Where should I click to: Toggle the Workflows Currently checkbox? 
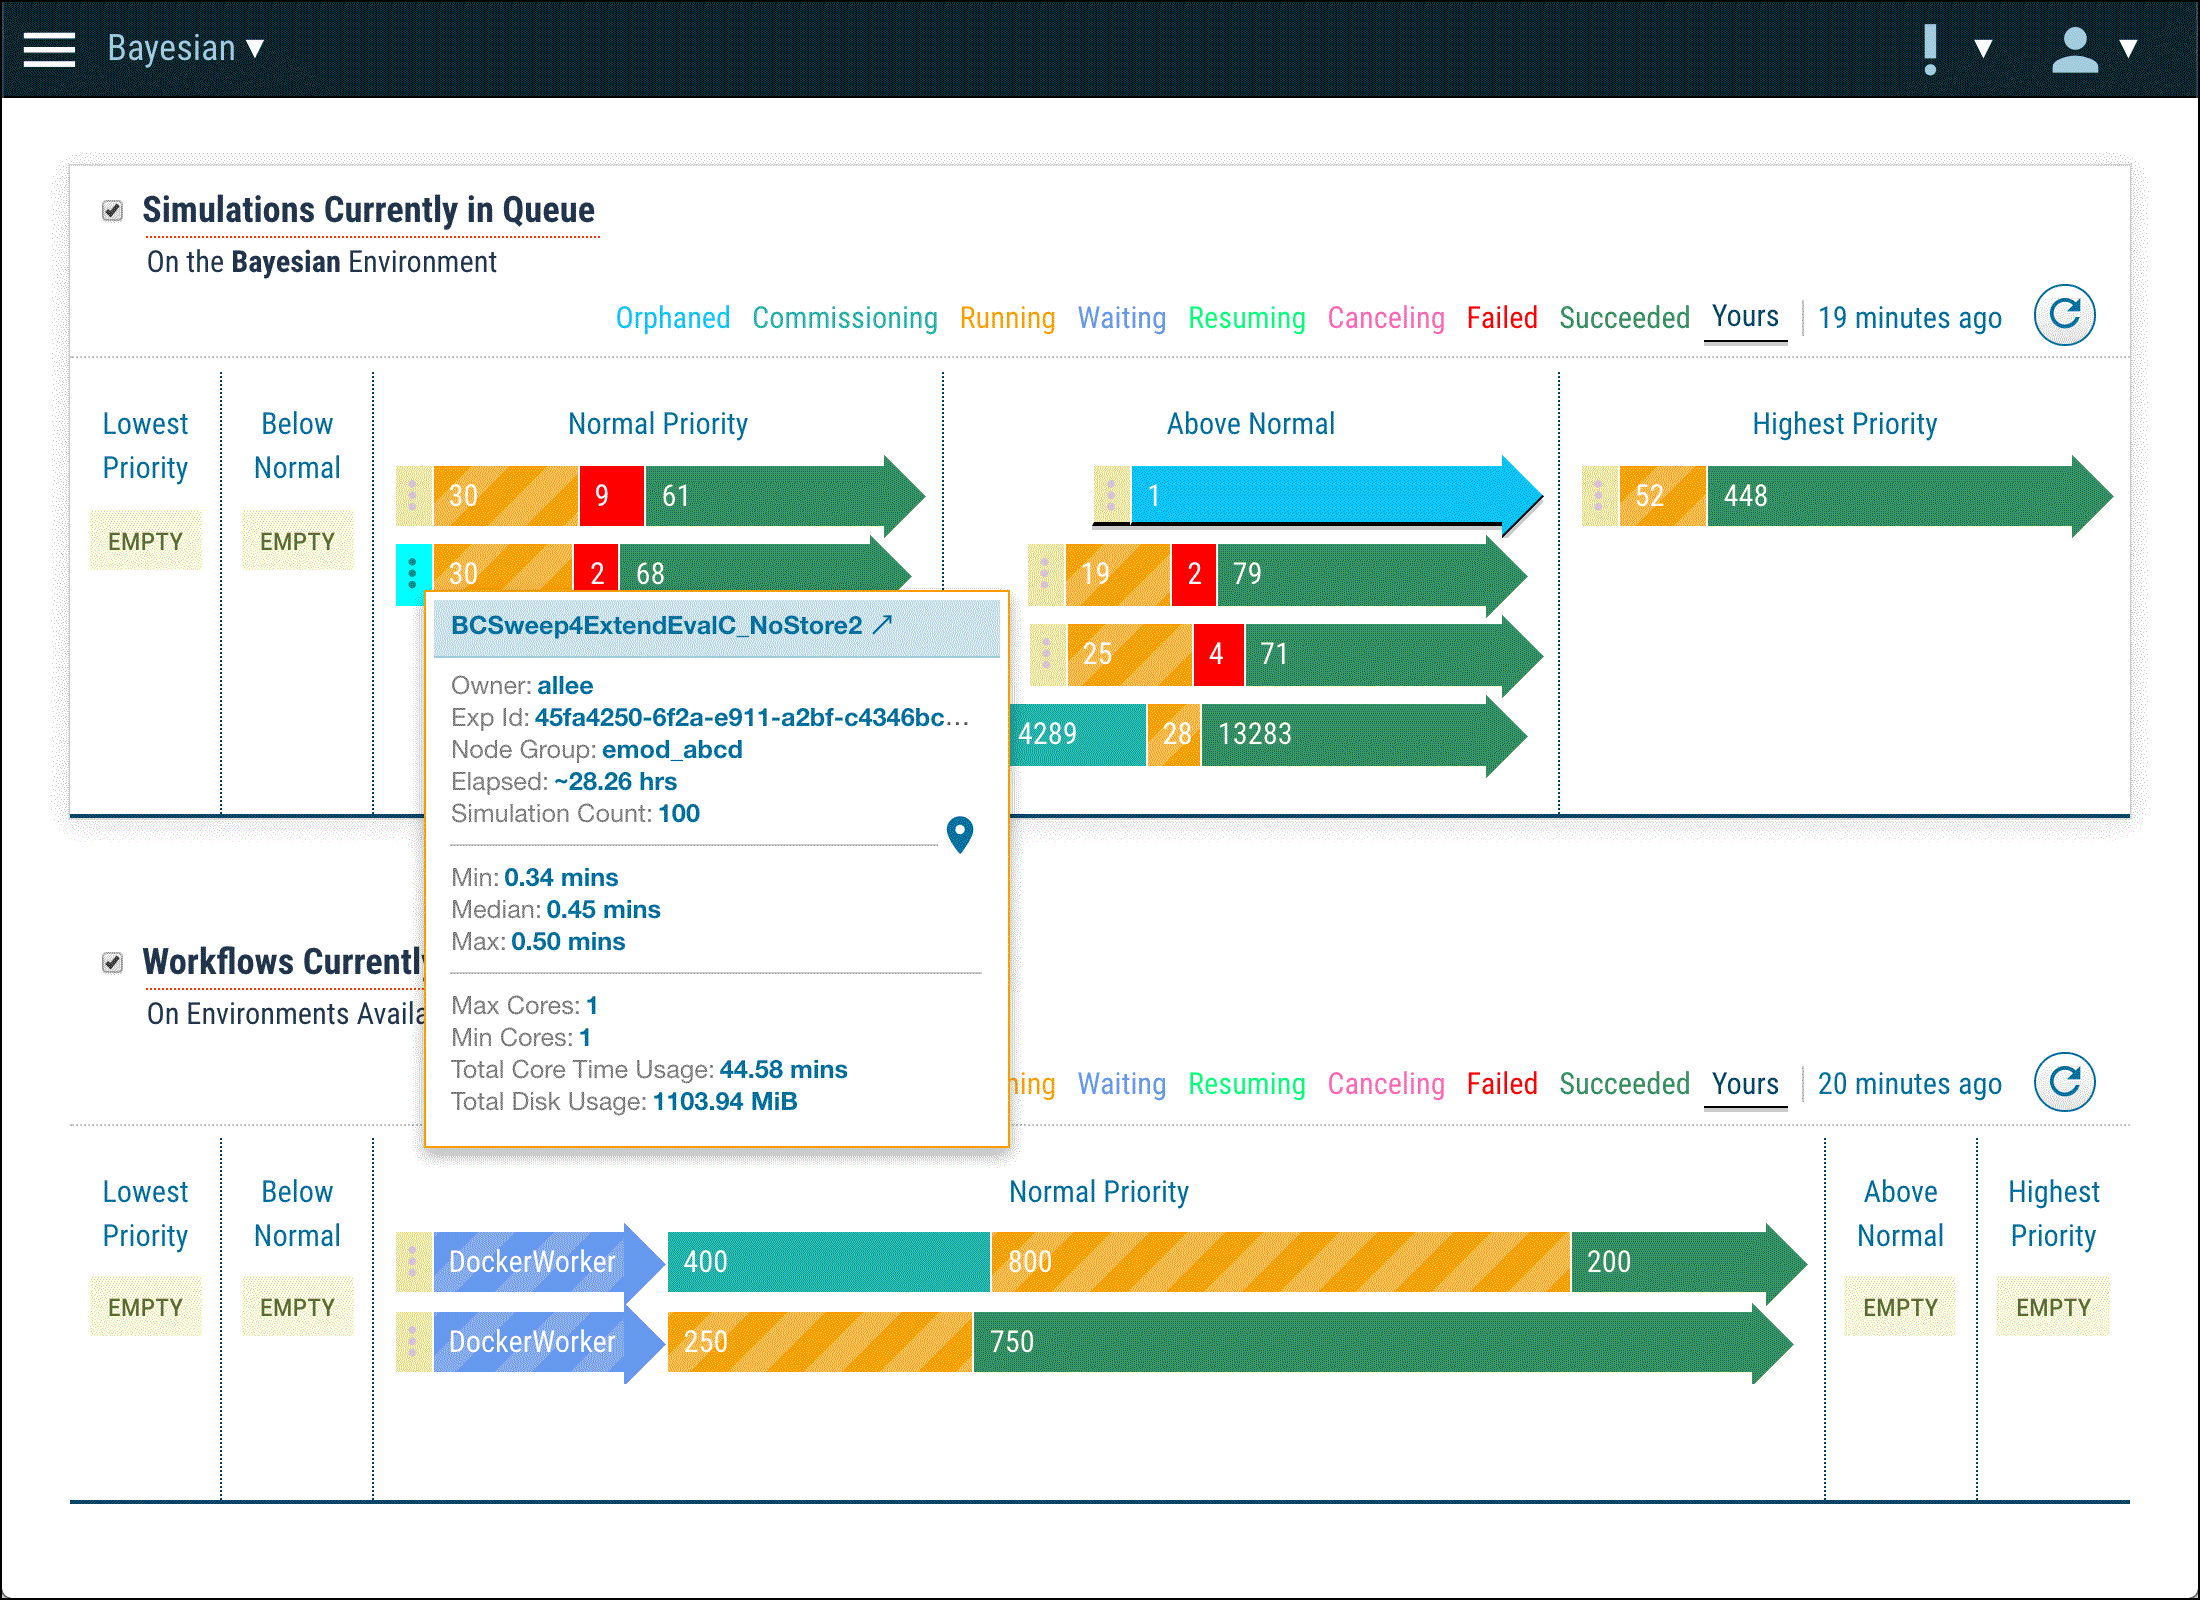tap(112, 963)
